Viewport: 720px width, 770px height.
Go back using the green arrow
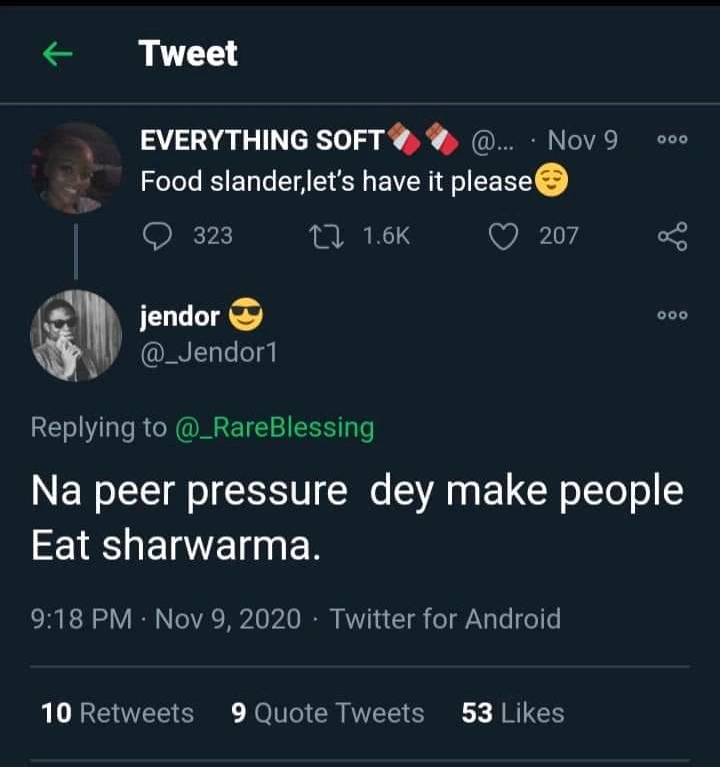pyautogui.click(x=59, y=55)
